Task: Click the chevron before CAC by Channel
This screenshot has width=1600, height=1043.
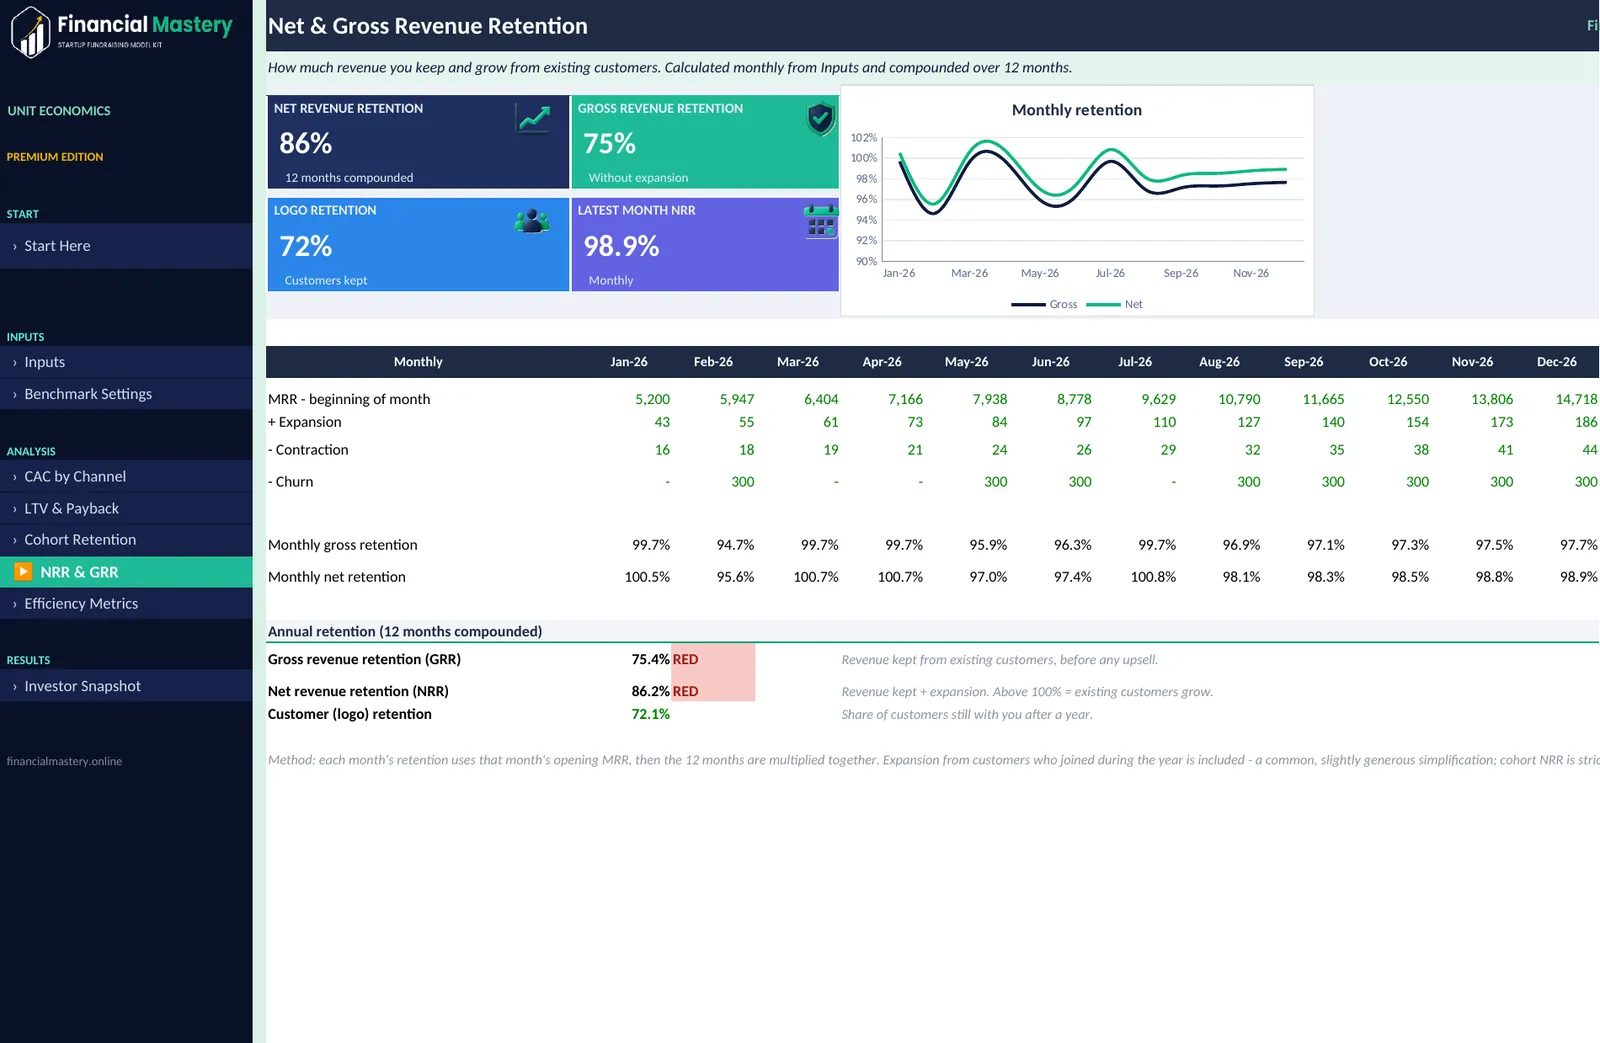Action: coord(14,478)
